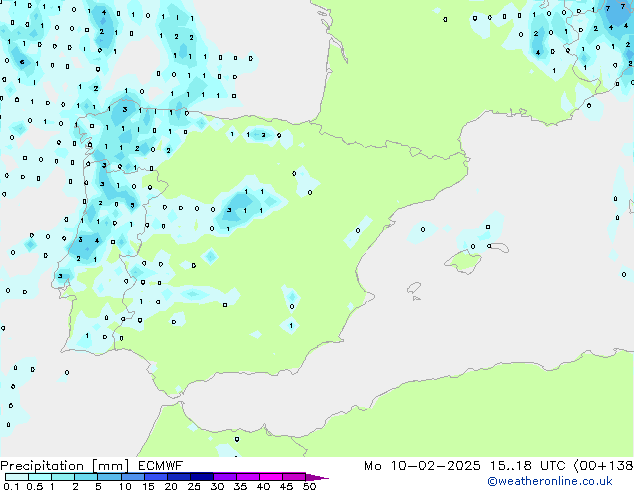This screenshot has height=490, width=634.
Task: Pick the 2–5 mm legend swatch
Action: [86, 477]
